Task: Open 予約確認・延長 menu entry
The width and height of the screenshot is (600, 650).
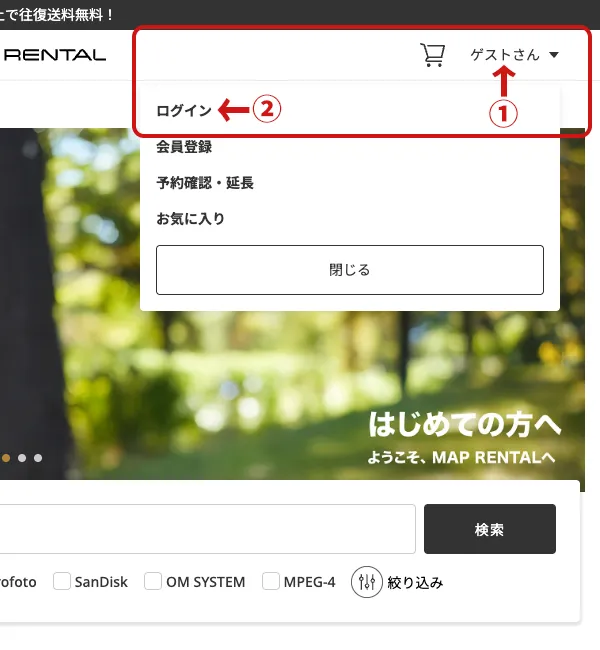Action: click(x=205, y=183)
